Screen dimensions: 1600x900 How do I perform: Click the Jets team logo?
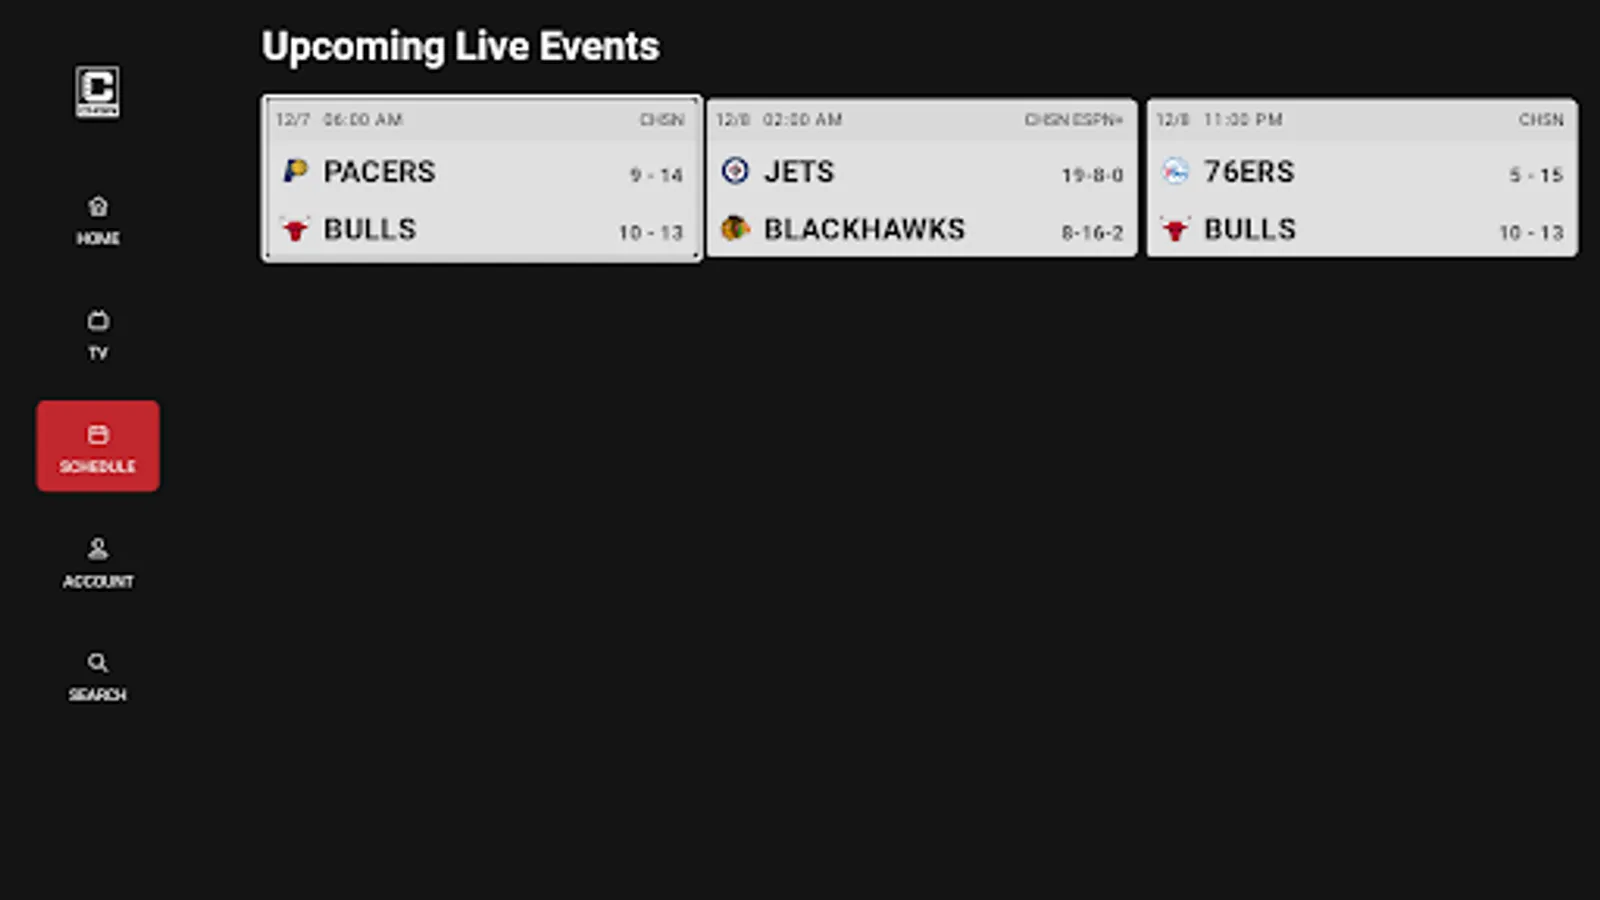coord(735,171)
